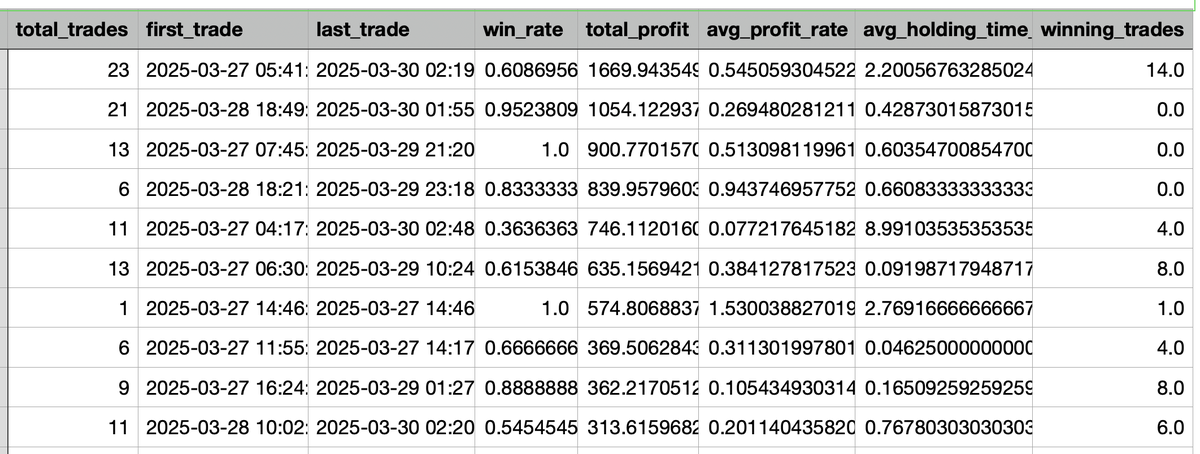
Task: Select first_trade cell 2025-03-27 07:45
Action: 222,148
